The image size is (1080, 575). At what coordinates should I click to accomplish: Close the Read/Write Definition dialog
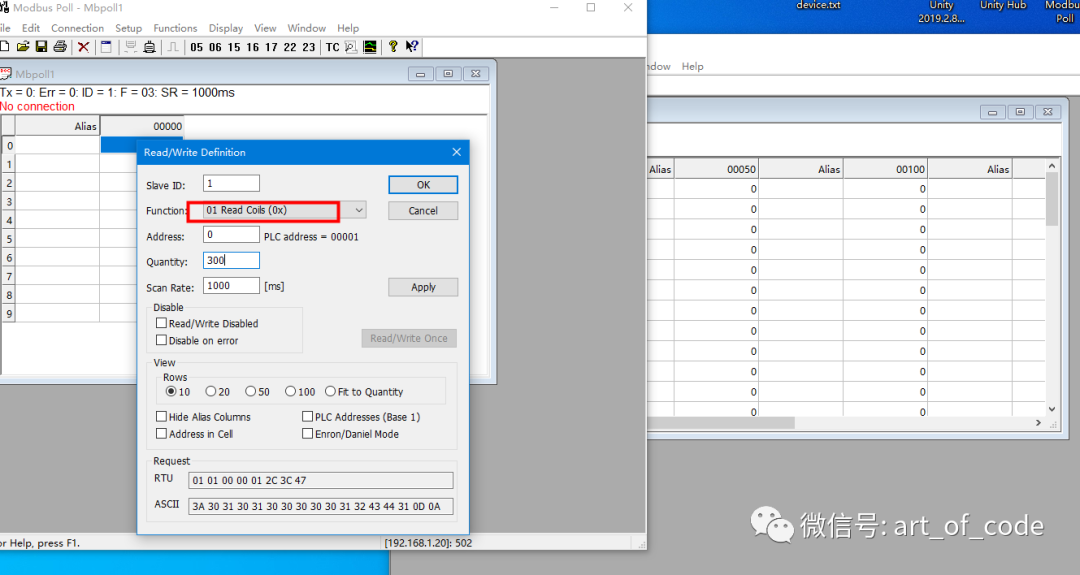(456, 152)
